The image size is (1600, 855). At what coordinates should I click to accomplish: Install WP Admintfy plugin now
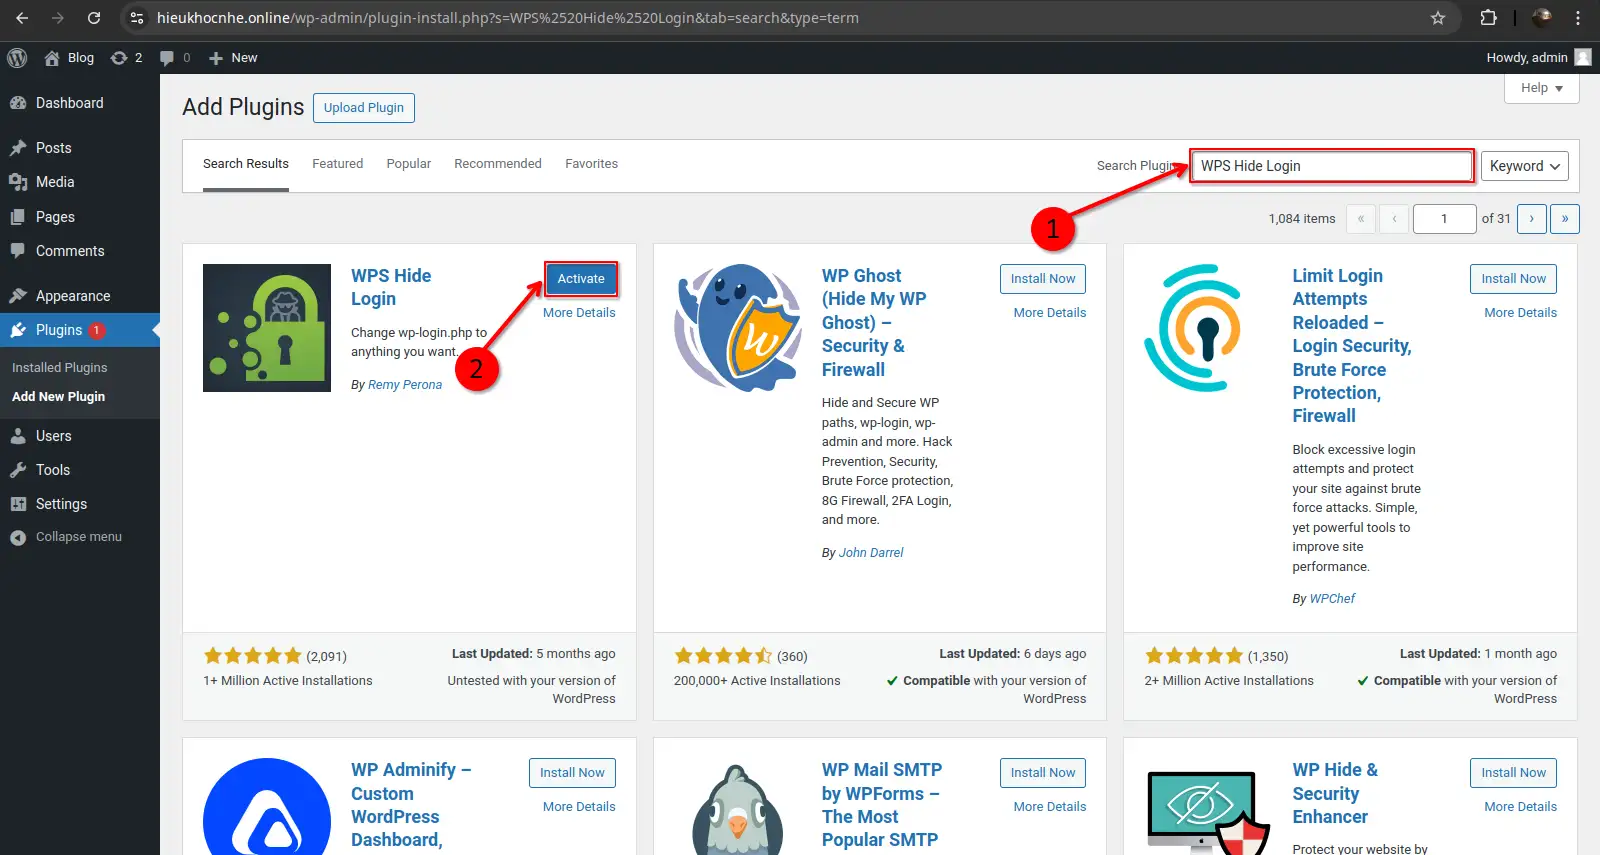(x=572, y=773)
